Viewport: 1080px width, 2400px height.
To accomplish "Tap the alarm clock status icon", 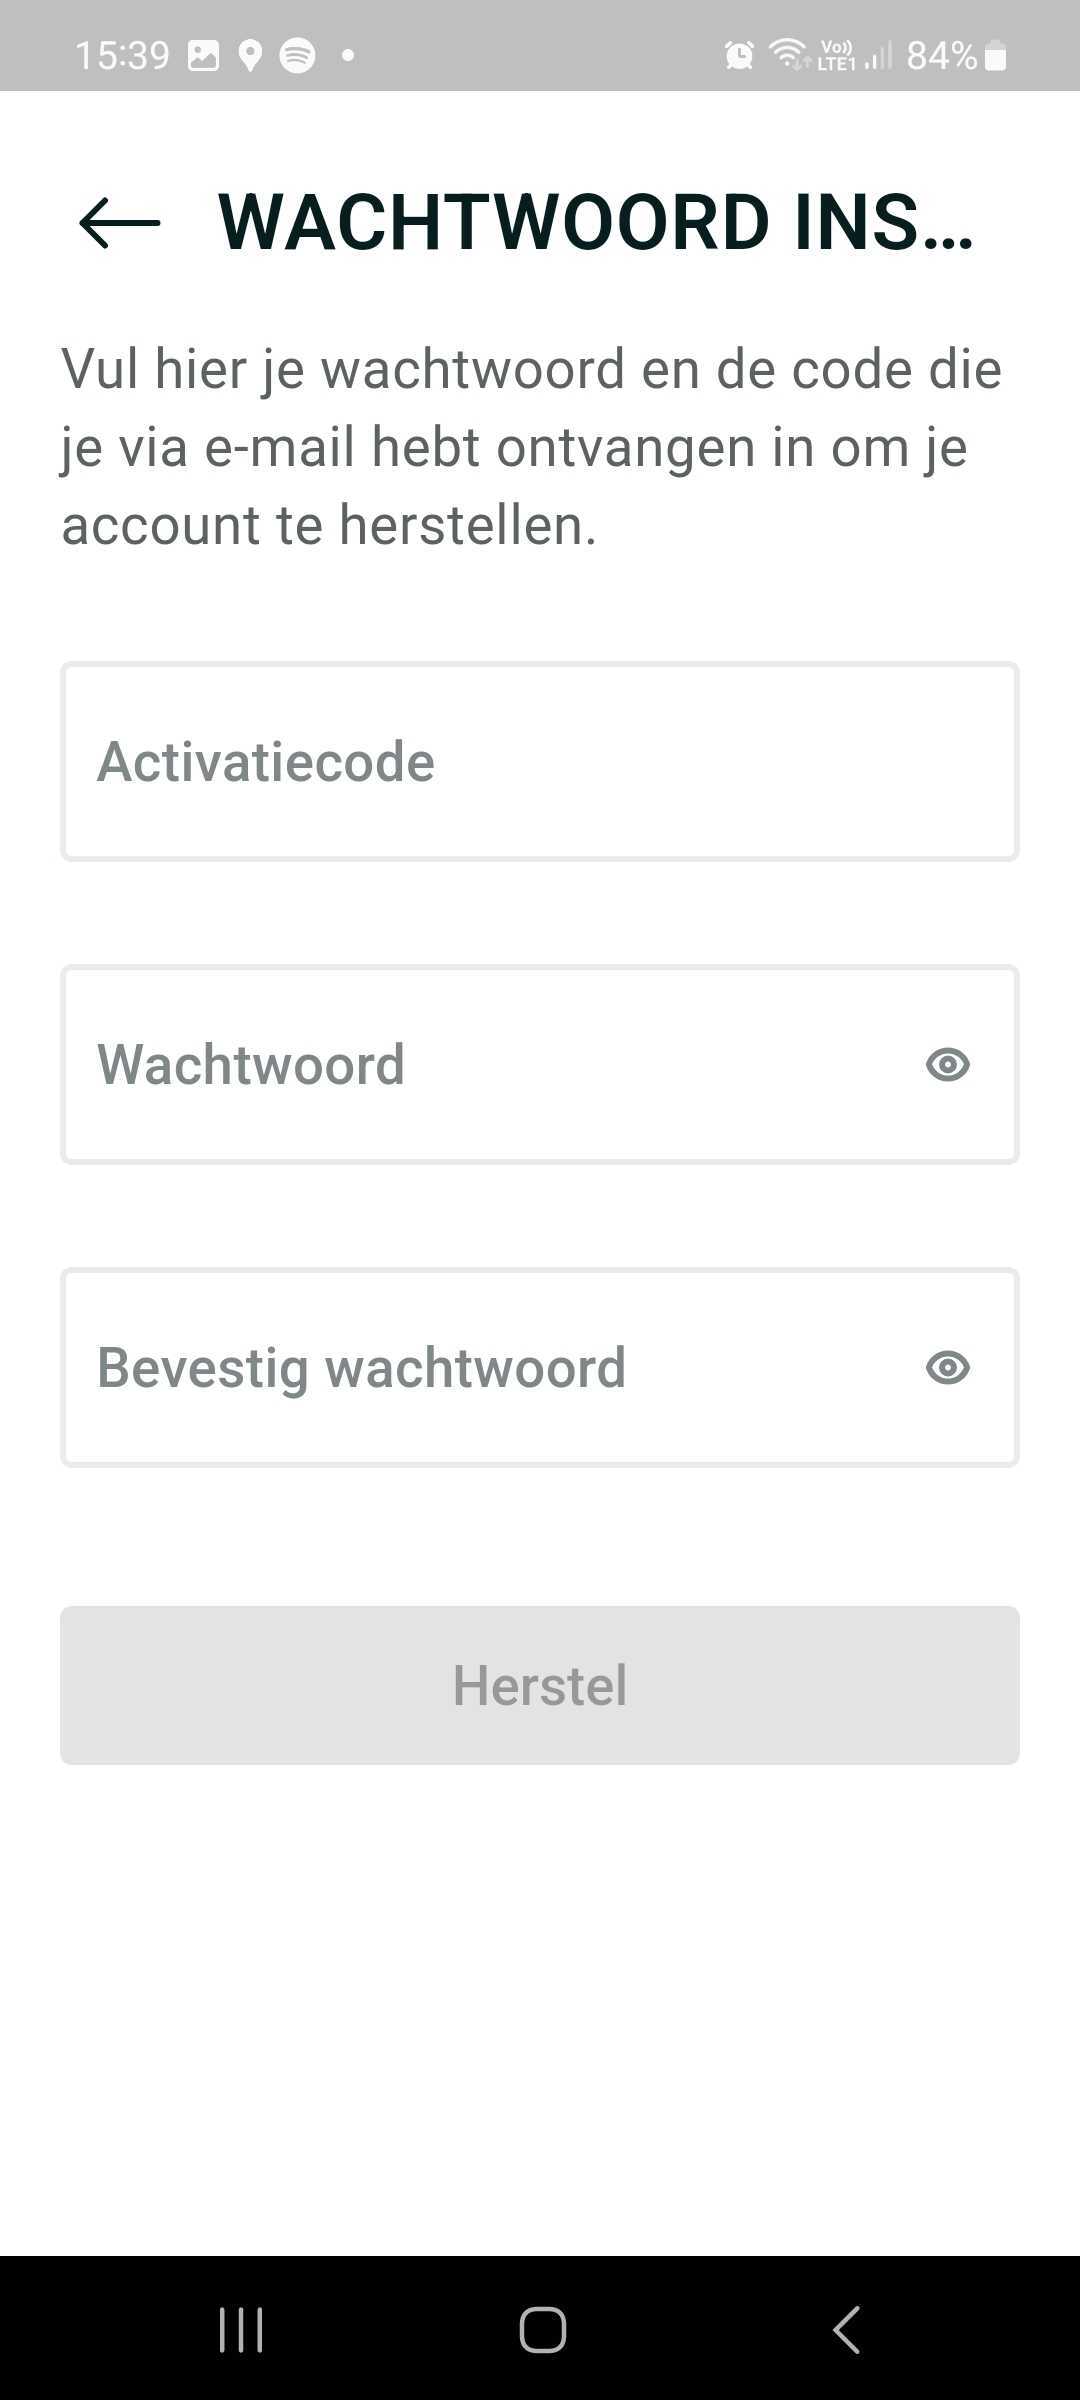I will click(736, 54).
